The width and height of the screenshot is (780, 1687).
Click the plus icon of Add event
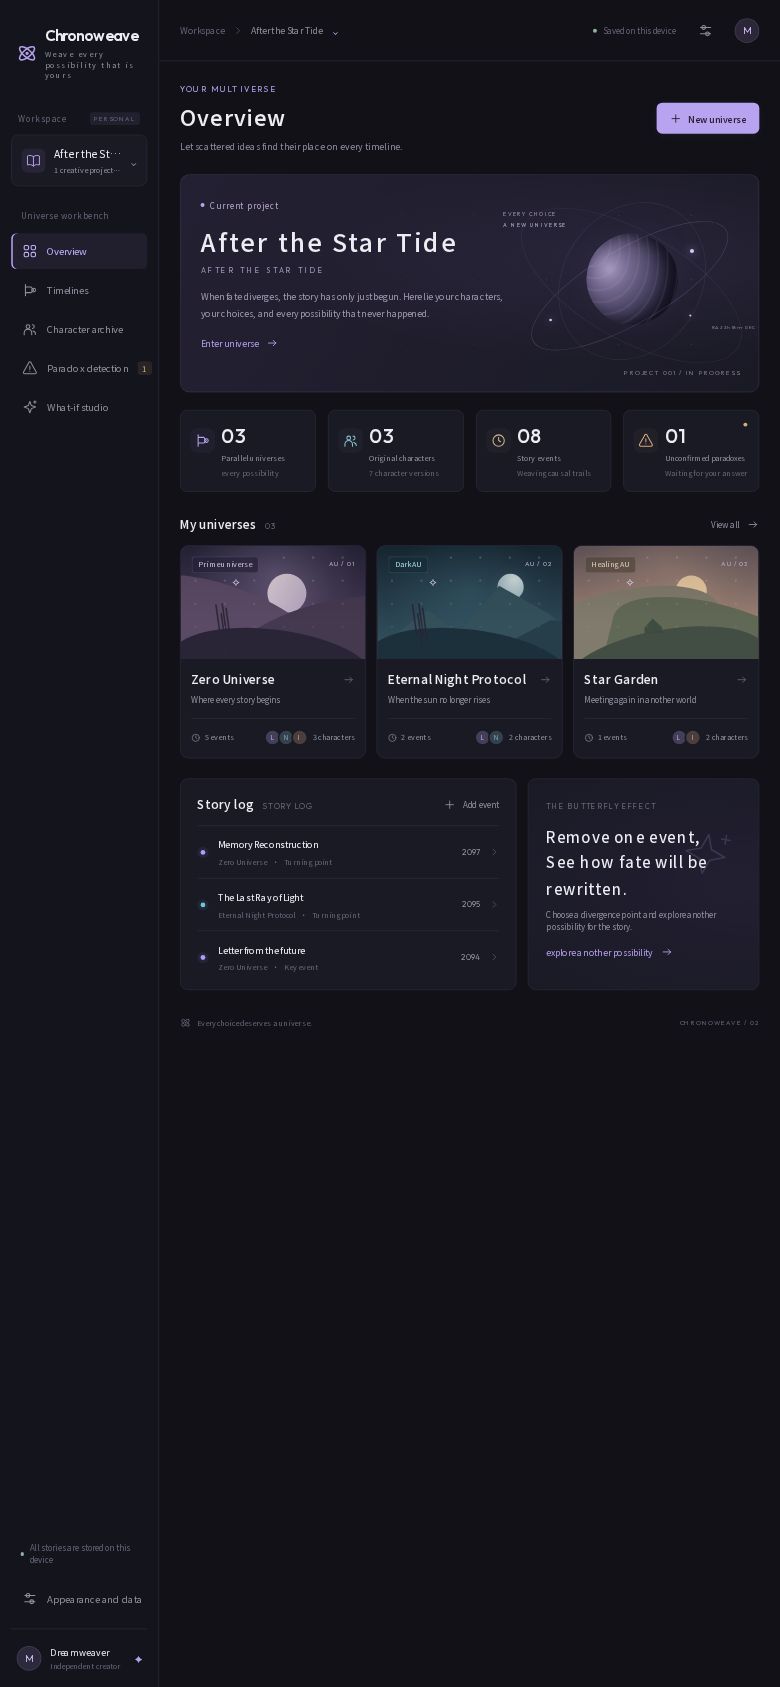point(450,805)
